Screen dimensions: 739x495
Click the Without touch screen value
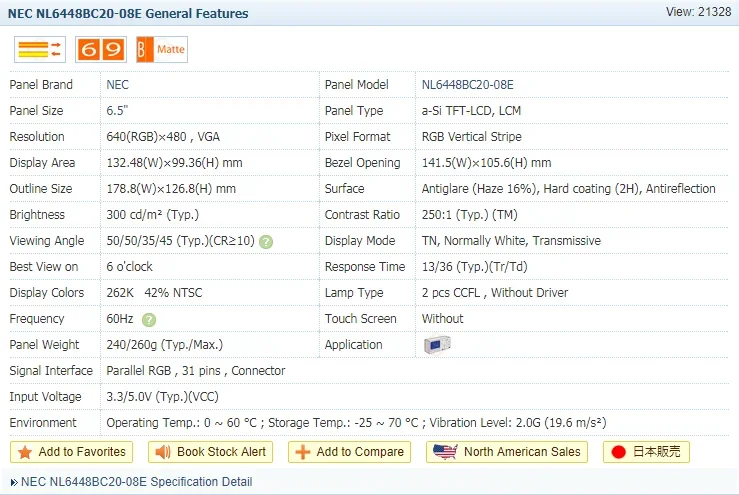(443, 319)
